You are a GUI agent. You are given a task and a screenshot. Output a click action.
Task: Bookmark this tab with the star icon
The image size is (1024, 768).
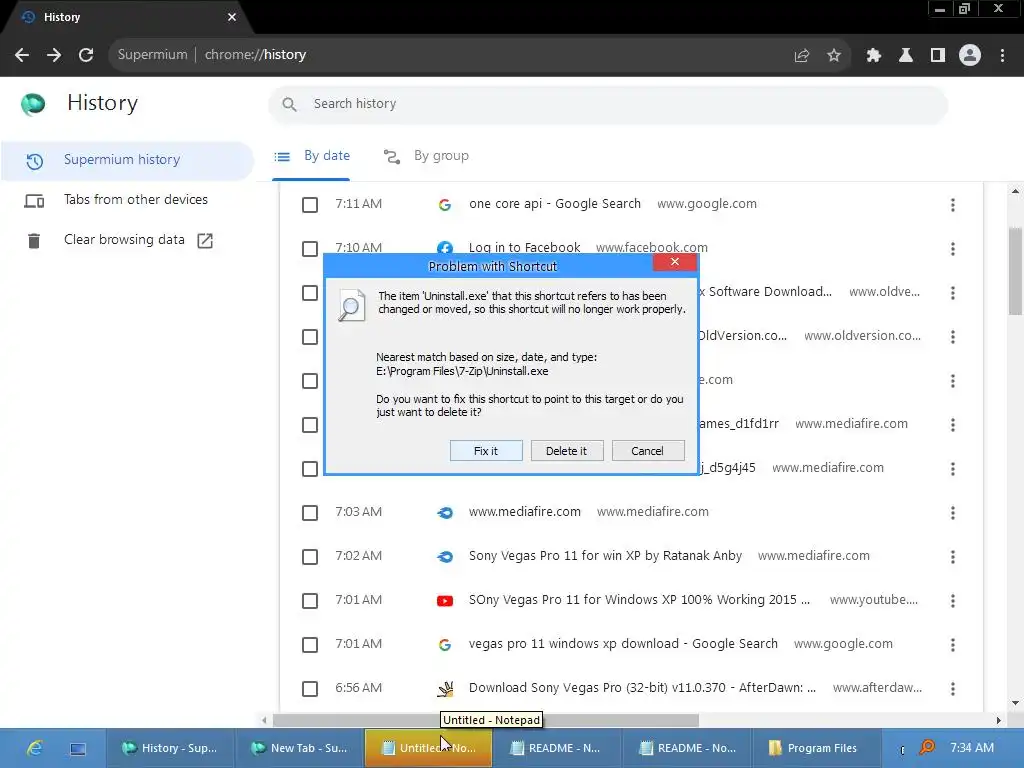(x=834, y=56)
